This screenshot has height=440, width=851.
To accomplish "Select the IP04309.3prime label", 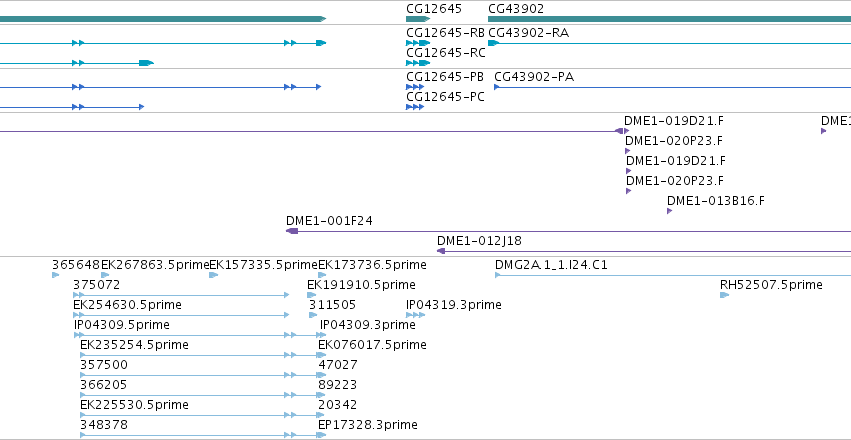I will (368, 325).
